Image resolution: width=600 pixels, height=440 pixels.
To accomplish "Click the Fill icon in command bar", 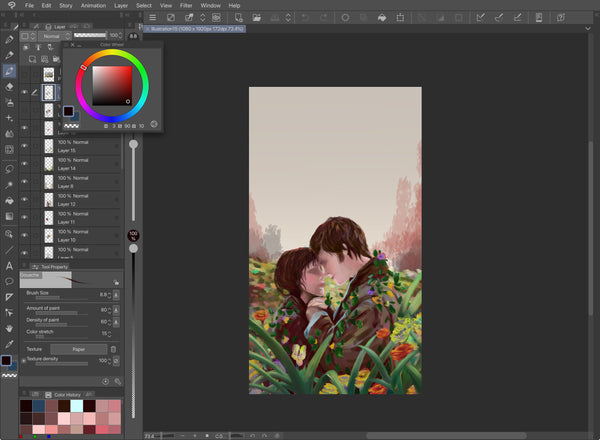I will tap(382, 18).
